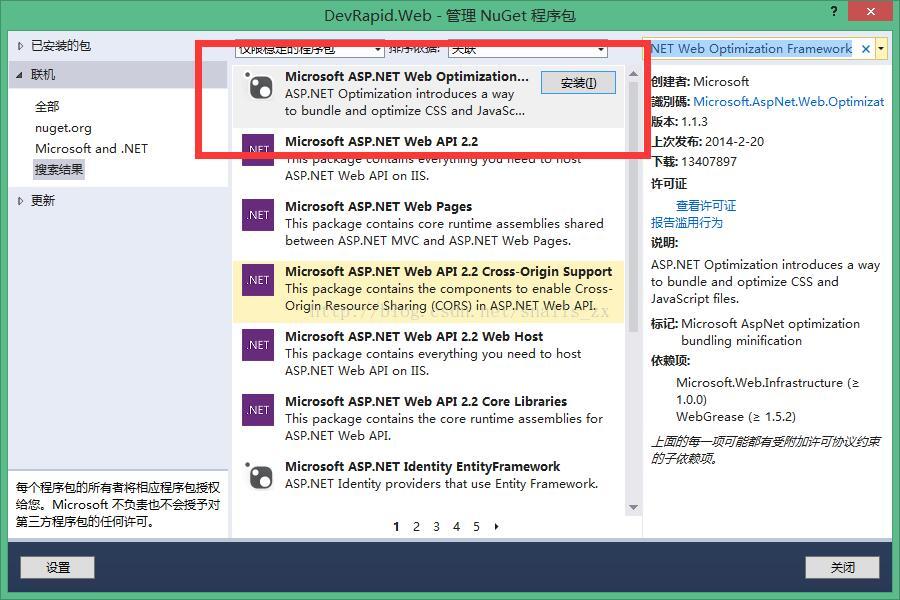The width and height of the screenshot is (900, 600).
Task: Open the 报告滥用行为 link
Action: click(x=686, y=223)
